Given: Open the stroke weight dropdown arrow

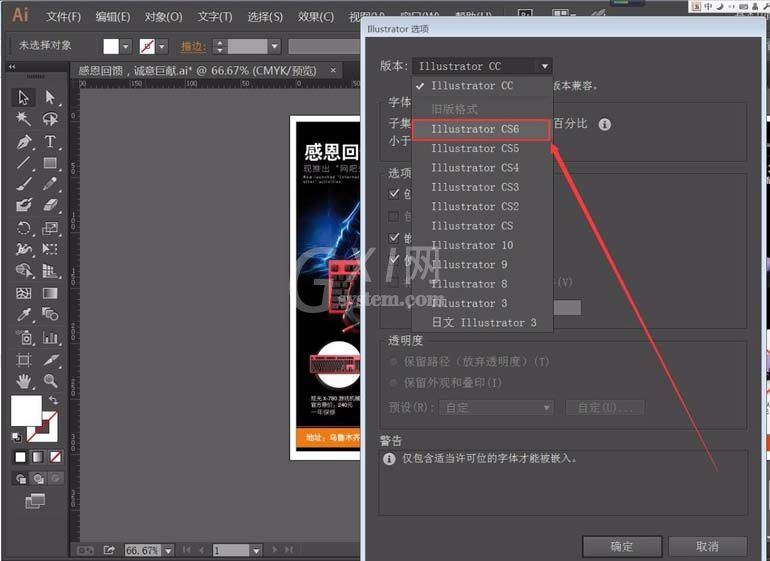Looking at the screenshot, I should click(274, 47).
